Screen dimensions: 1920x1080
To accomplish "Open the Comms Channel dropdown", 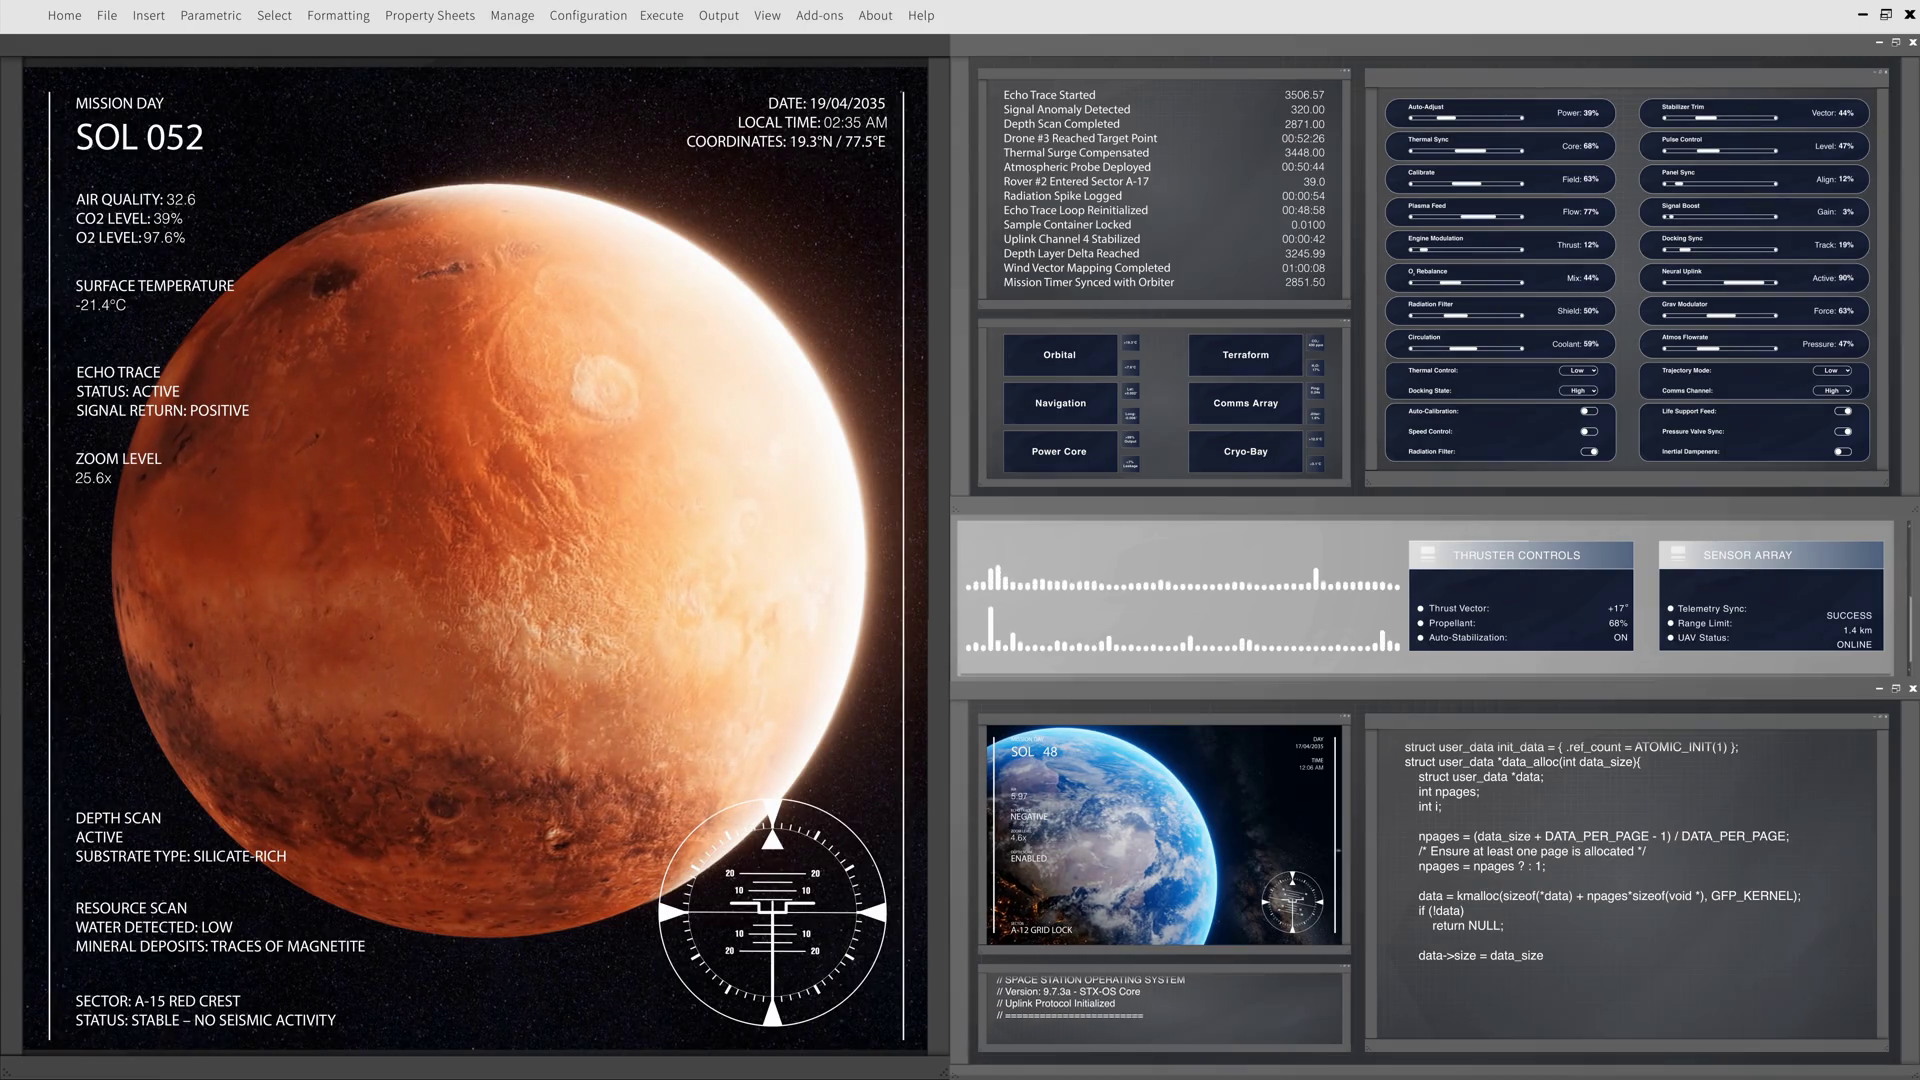I will pyautogui.click(x=1832, y=391).
